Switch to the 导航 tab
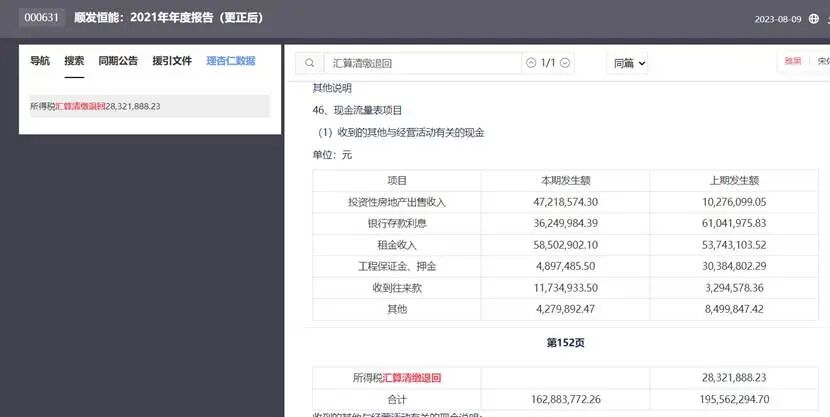The width and height of the screenshot is (830, 417). (40, 61)
